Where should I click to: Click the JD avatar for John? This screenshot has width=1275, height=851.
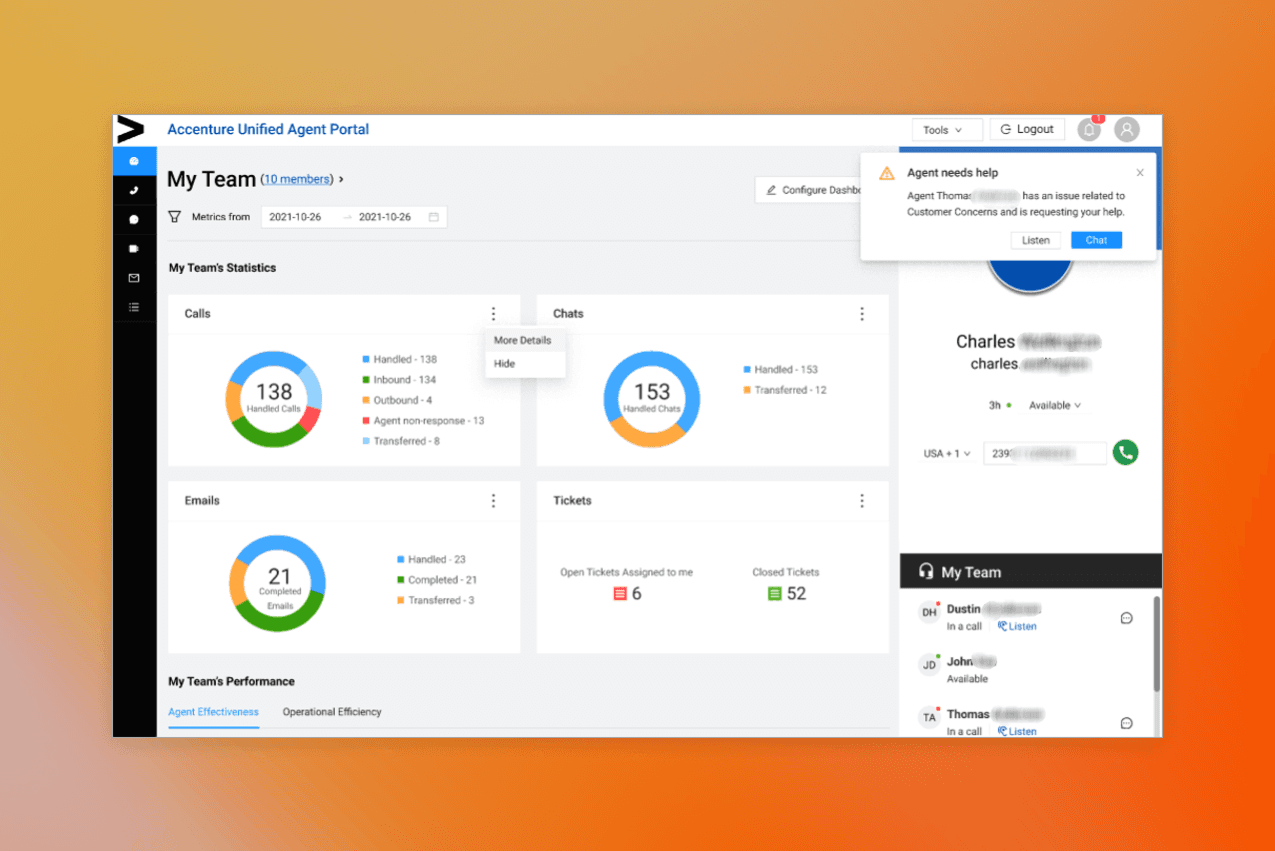click(x=929, y=665)
